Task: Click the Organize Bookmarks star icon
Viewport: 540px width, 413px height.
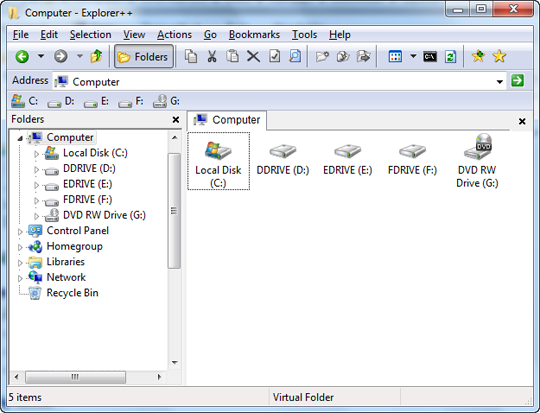Action: tap(499, 56)
